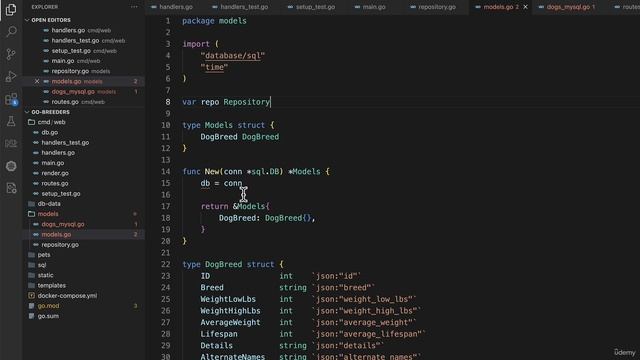Viewport: 640px width, 360px height.
Task: Open main.go in project tree
Action: pyautogui.click(x=53, y=163)
